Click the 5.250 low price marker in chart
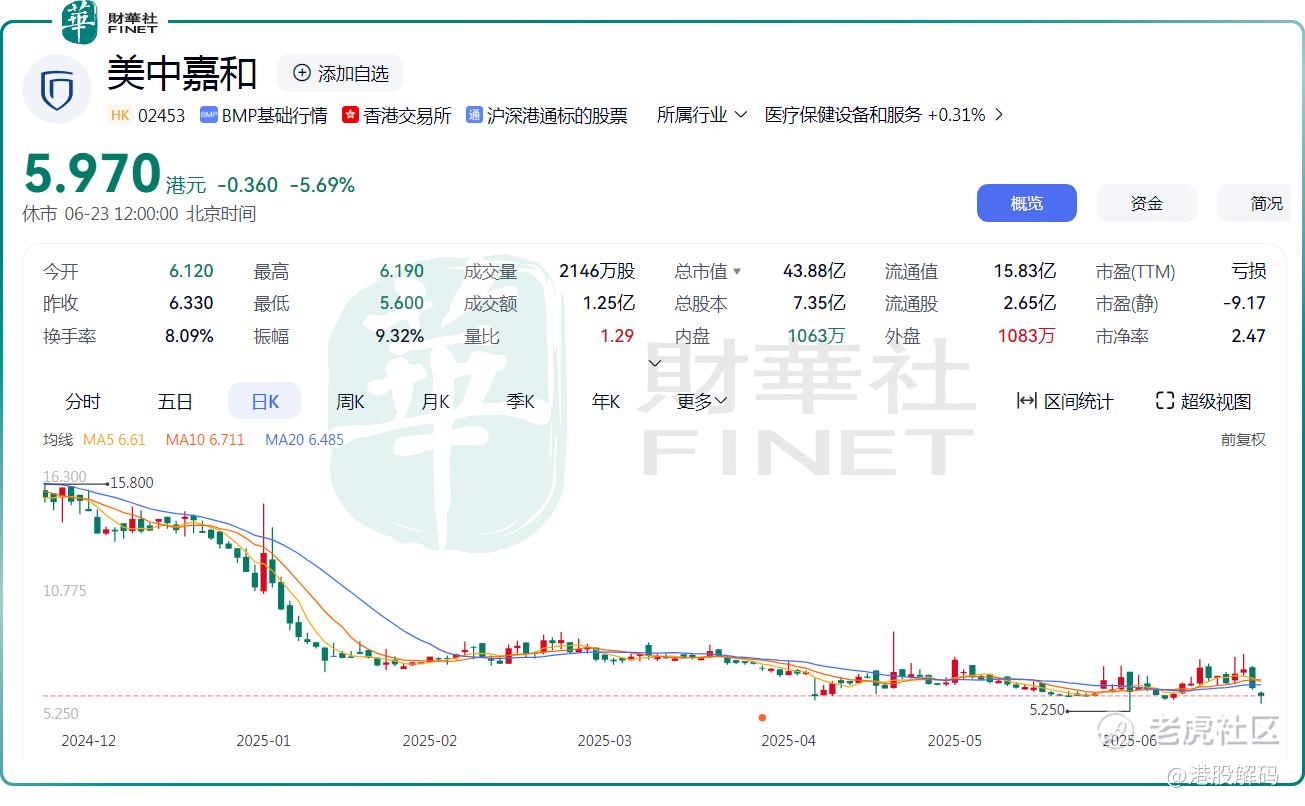This screenshot has width=1305, height=806. [1047, 710]
